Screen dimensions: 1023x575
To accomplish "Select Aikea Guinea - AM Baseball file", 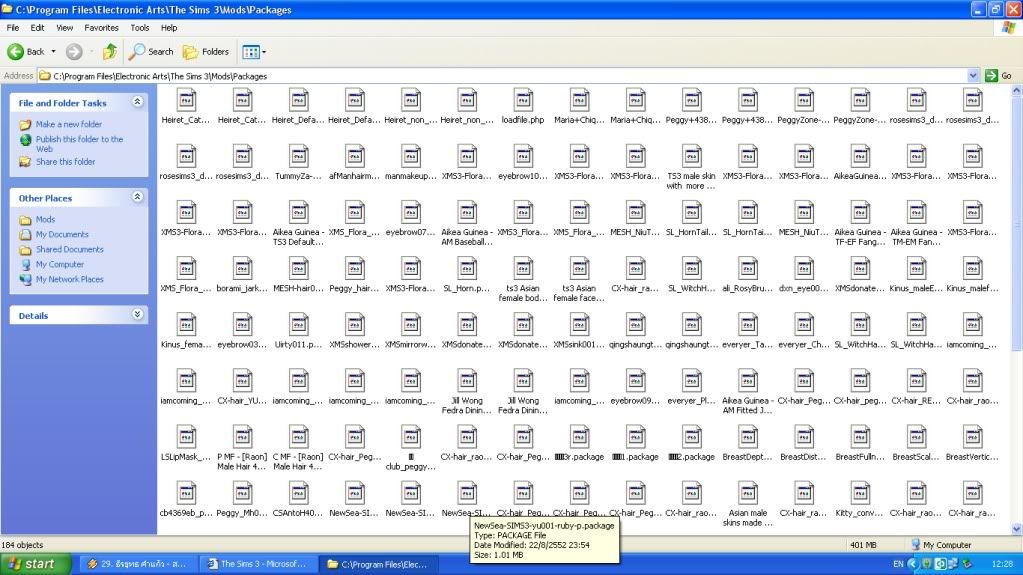I will click(x=467, y=213).
